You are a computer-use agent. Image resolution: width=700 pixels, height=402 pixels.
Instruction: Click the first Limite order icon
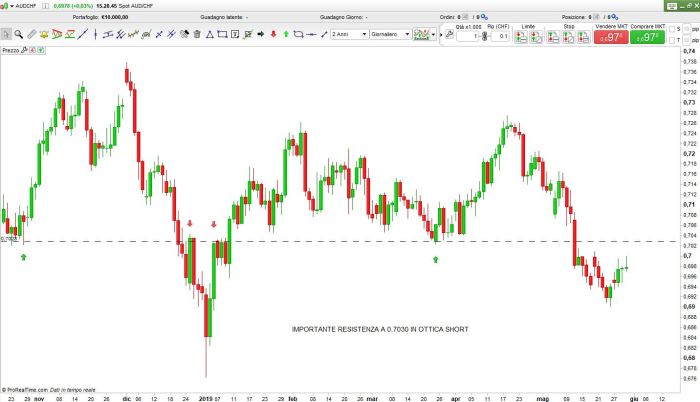coord(521,37)
